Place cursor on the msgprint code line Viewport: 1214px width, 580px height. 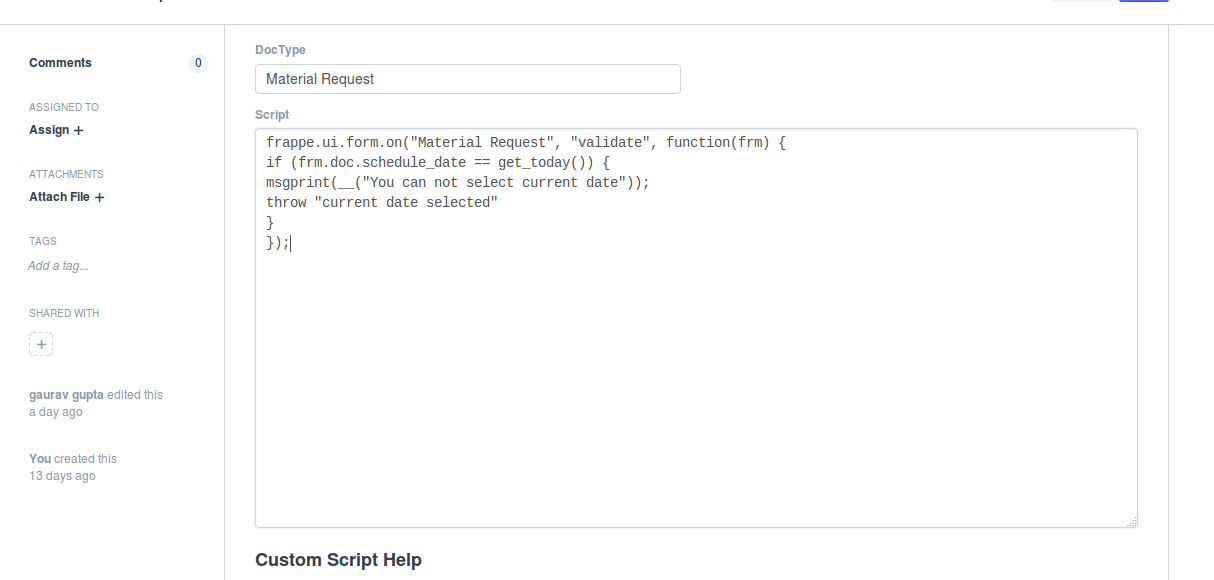[458, 183]
